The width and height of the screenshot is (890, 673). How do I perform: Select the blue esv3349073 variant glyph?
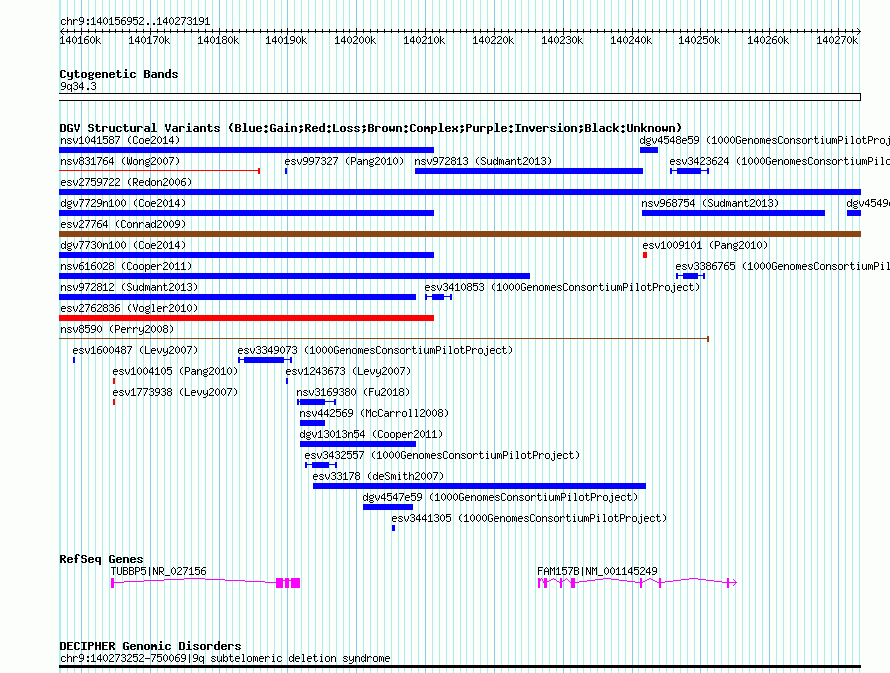click(x=265, y=360)
